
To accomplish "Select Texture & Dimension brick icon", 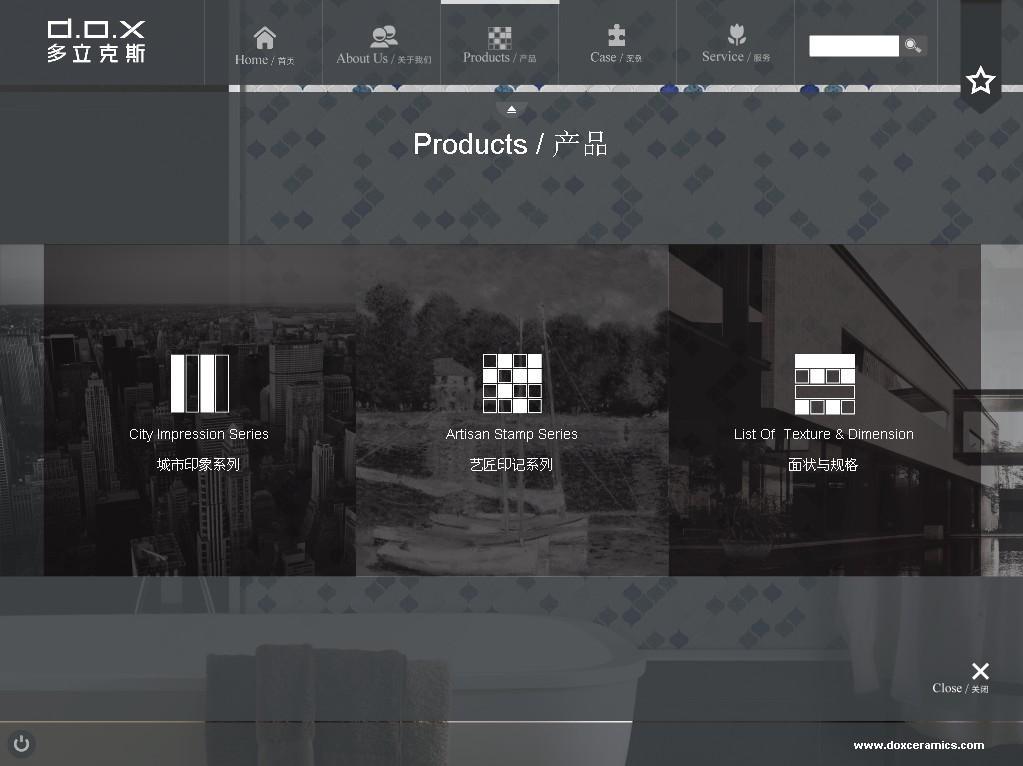I will (824, 383).
